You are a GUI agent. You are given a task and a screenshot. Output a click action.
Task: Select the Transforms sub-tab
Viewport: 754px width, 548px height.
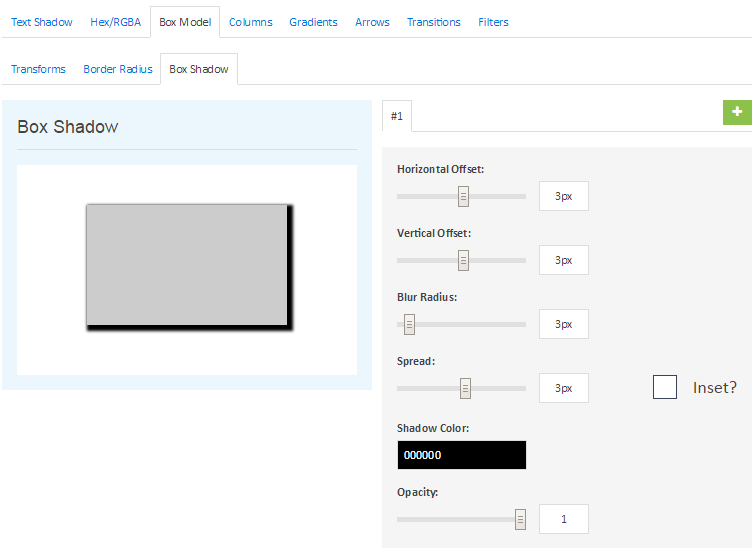click(38, 69)
